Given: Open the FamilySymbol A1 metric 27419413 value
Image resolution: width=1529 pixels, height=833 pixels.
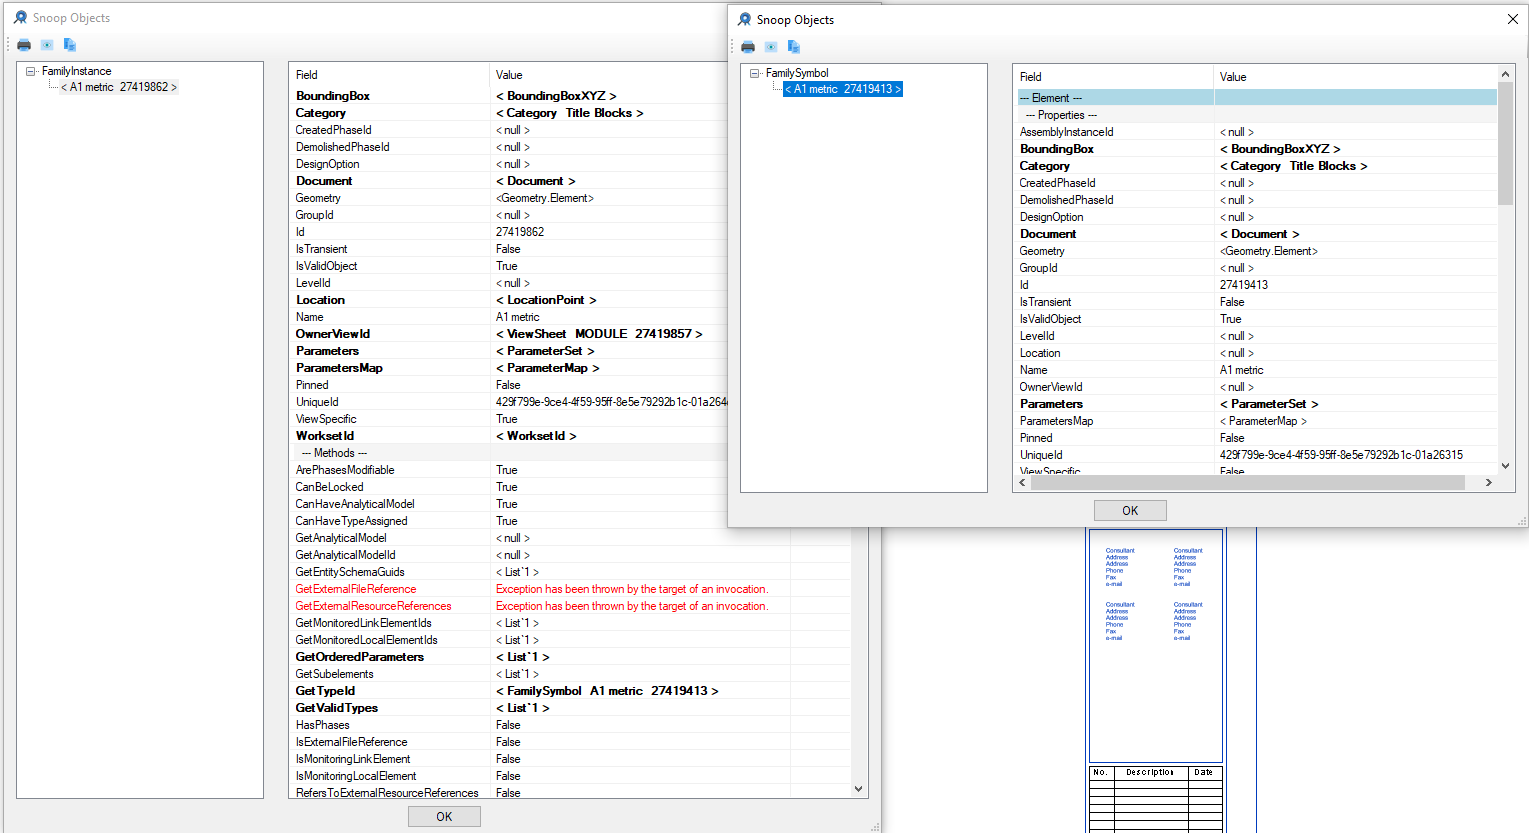Looking at the screenshot, I should (607, 691).
